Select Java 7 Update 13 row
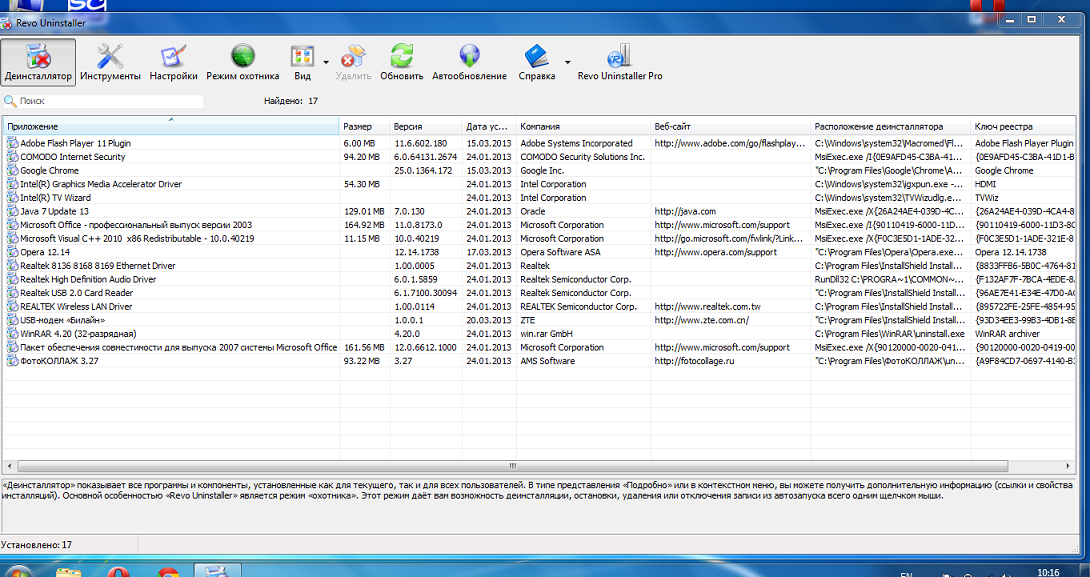The height and width of the screenshot is (577, 1090). pos(55,212)
